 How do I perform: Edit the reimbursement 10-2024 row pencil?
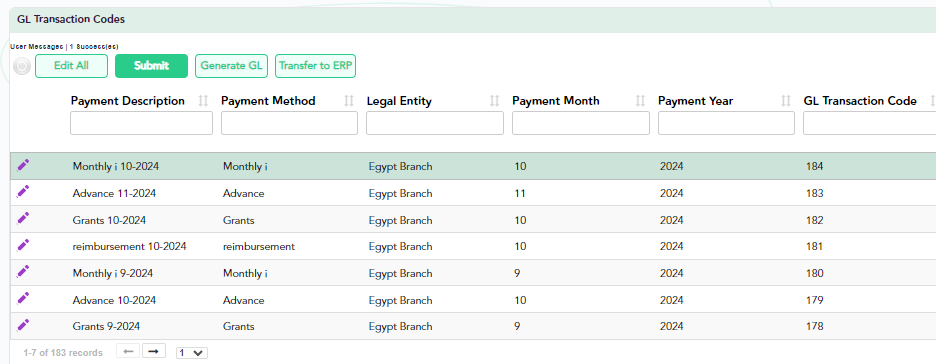pyautogui.click(x=23, y=245)
